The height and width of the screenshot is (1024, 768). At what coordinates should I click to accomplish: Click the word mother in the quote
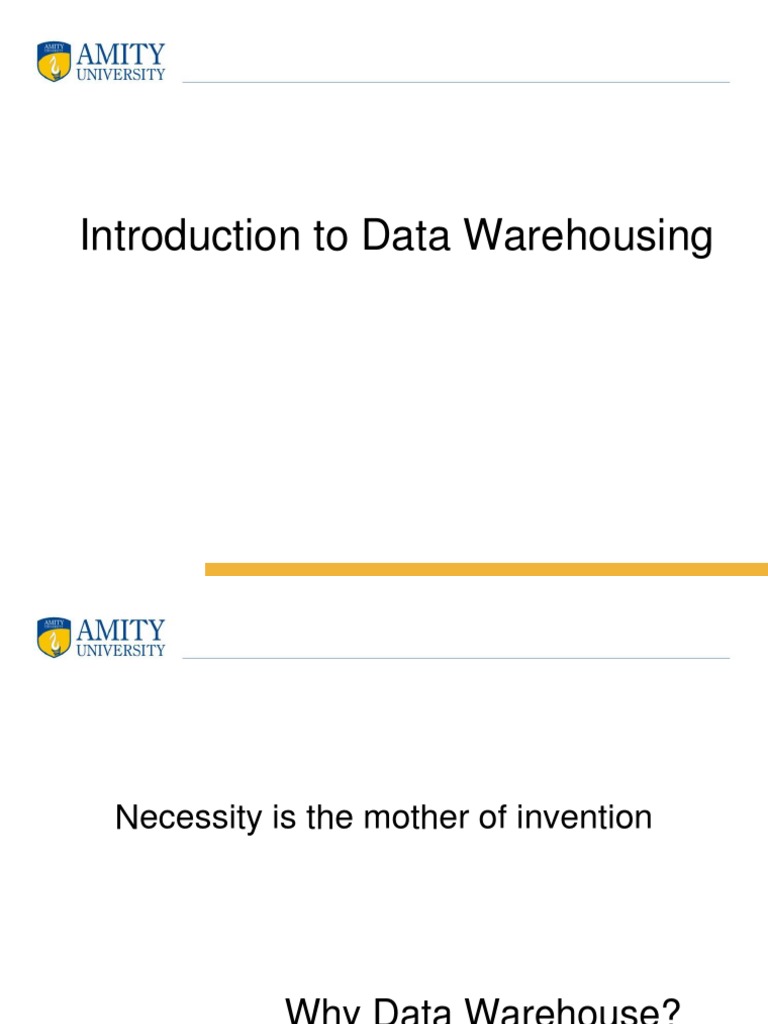coord(416,817)
